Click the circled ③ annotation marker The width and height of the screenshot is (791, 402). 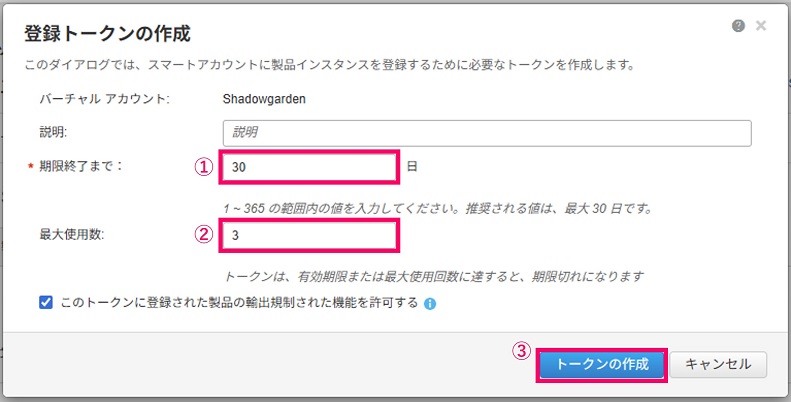point(522,351)
